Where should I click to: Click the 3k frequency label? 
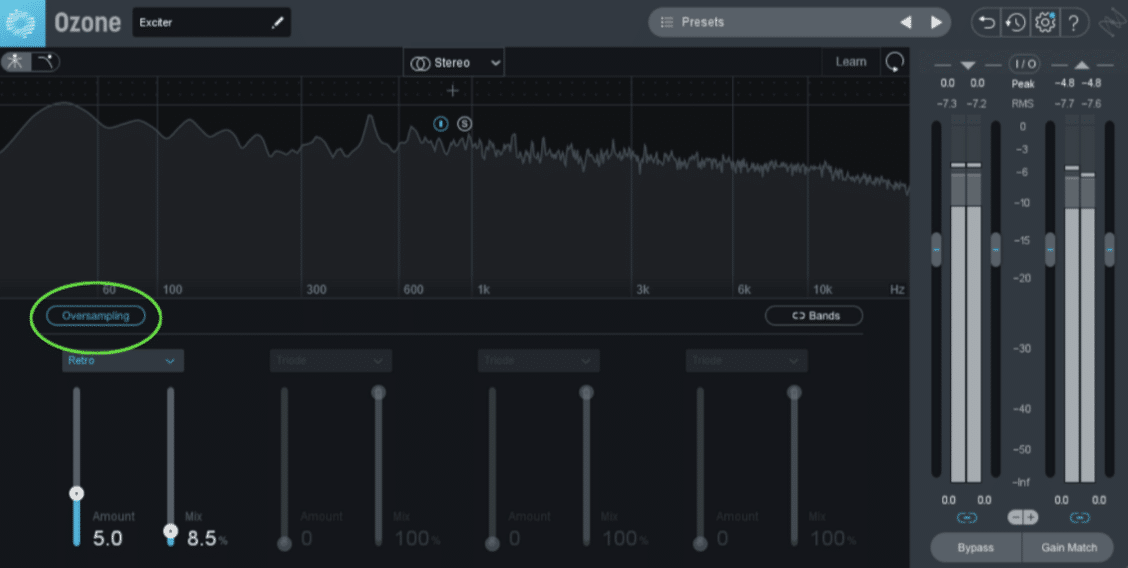tap(642, 290)
